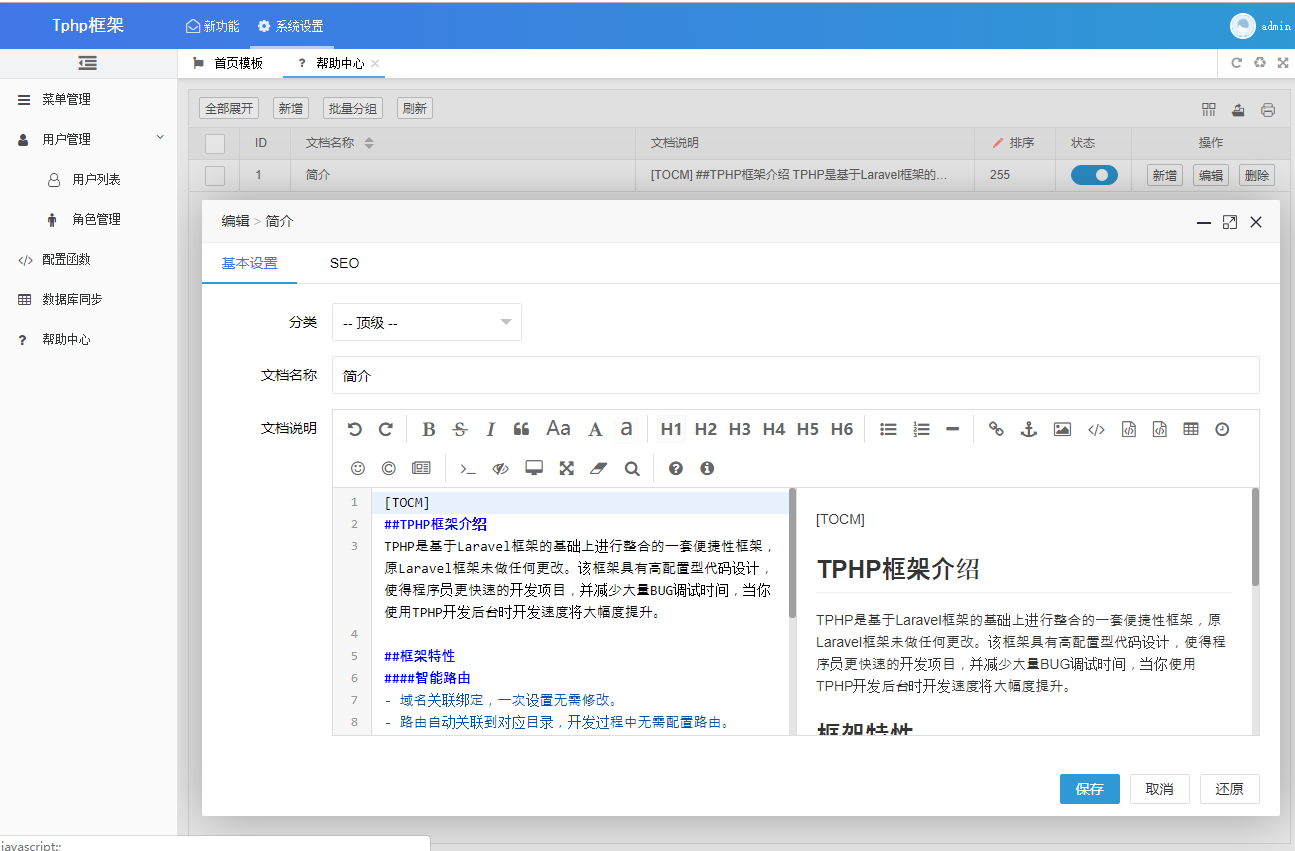The image size is (1295, 851).
Task: Insert block quote via quote icon
Action: pyautogui.click(x=521, y=429)
